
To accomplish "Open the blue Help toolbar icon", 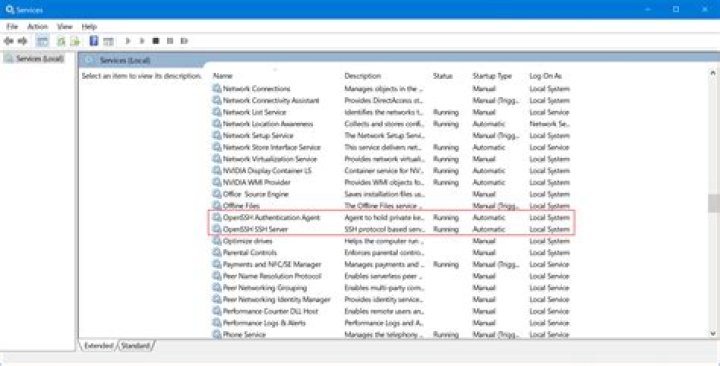I will [94, 41].
